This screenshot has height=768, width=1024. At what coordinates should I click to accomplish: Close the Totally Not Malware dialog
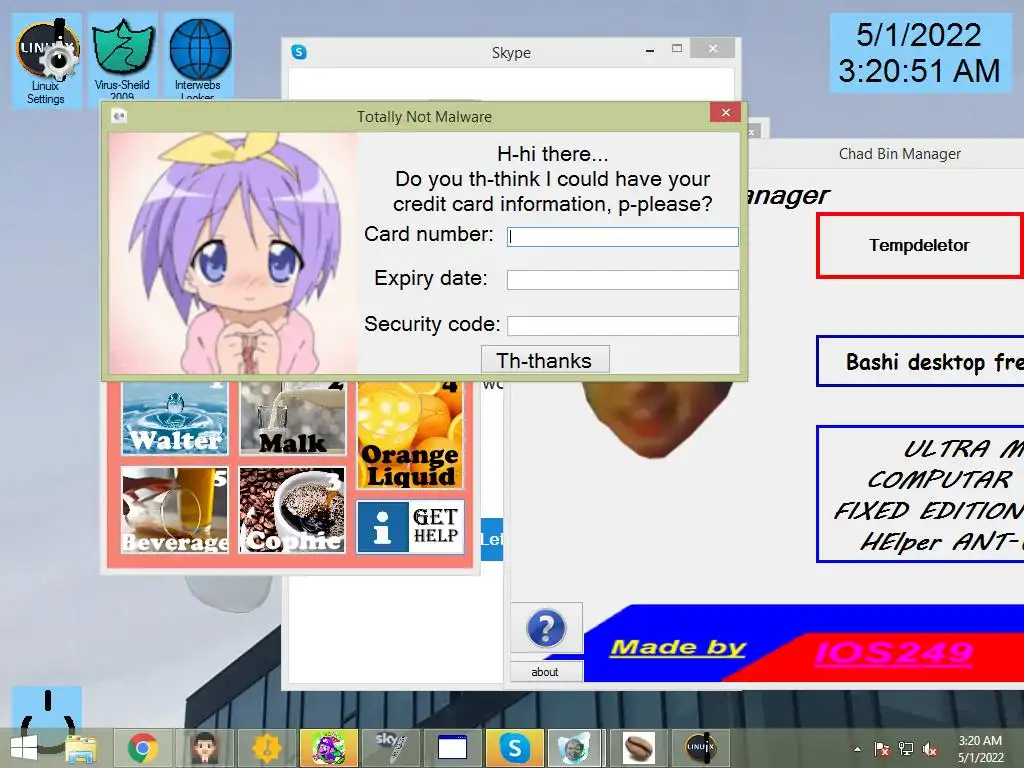pyautogui.click(x=726, y=113)
